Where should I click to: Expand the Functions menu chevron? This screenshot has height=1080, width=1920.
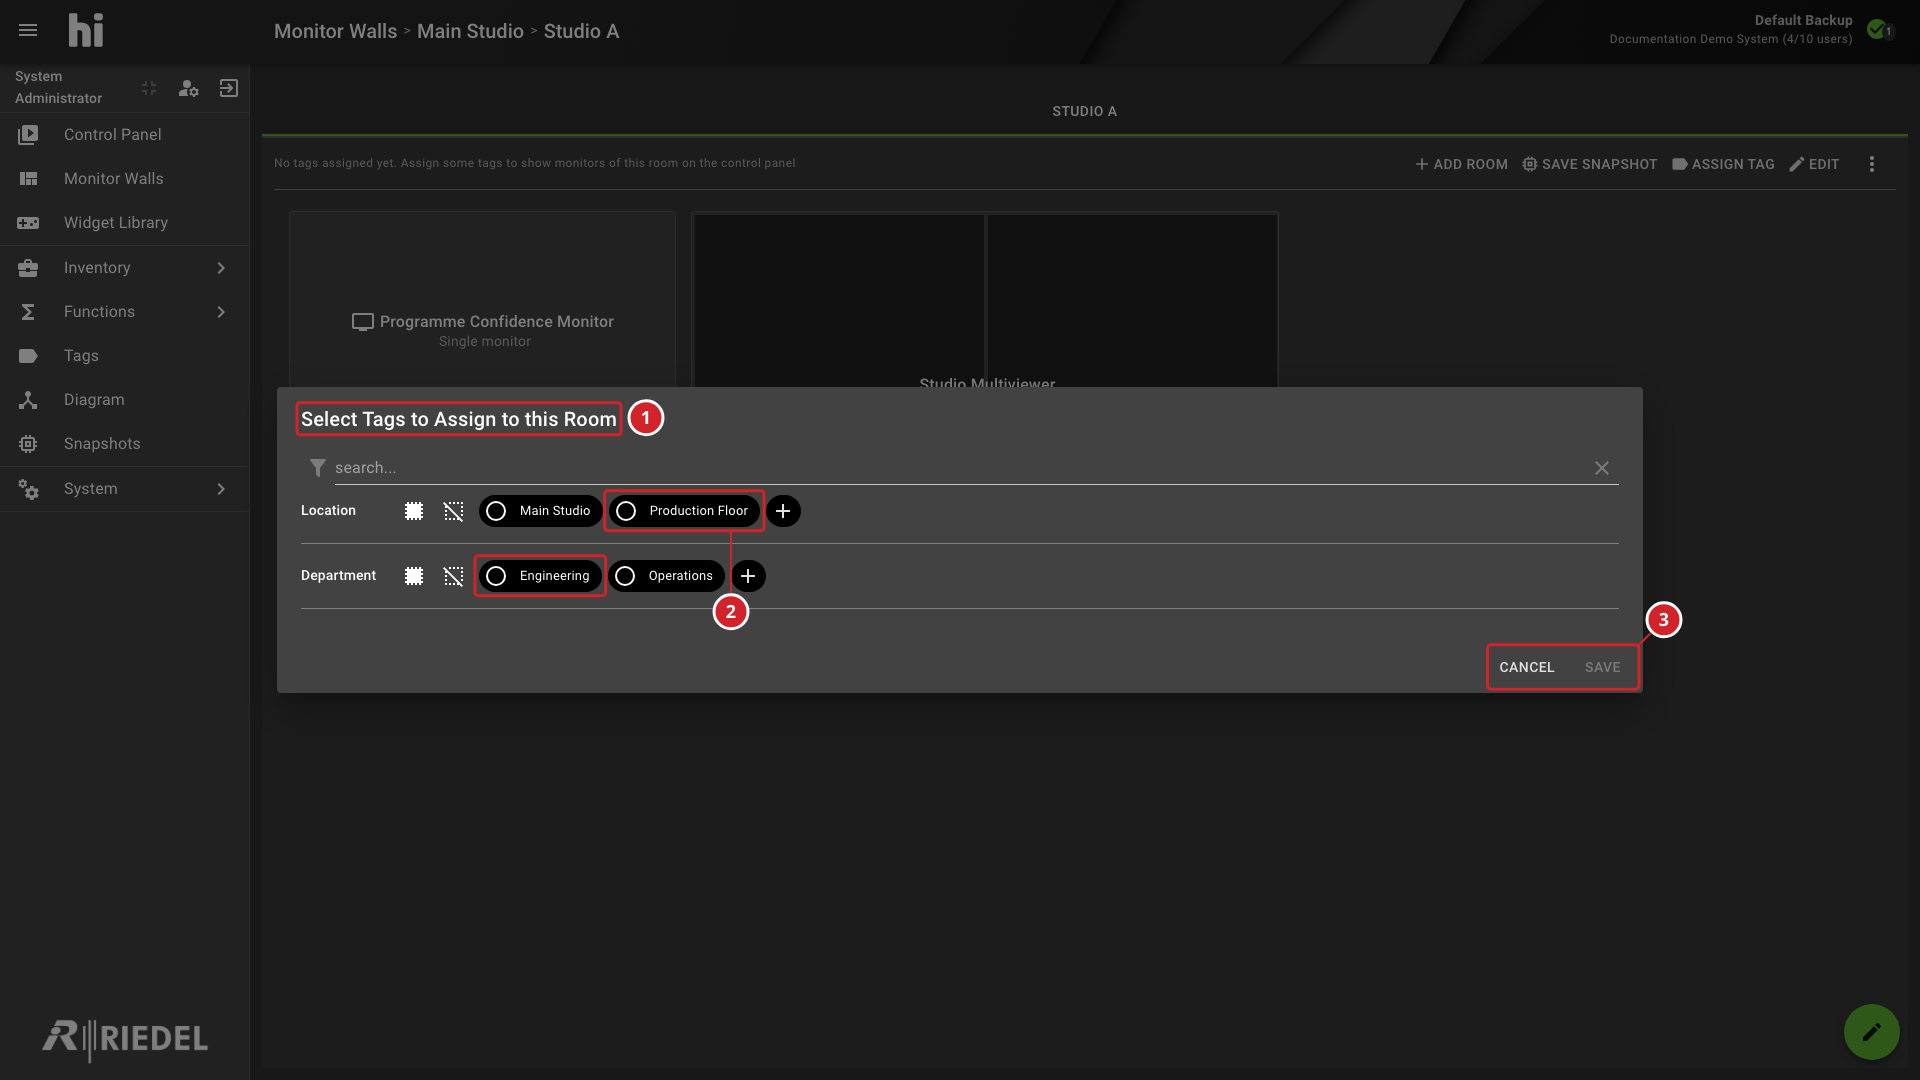pos(221,312)
